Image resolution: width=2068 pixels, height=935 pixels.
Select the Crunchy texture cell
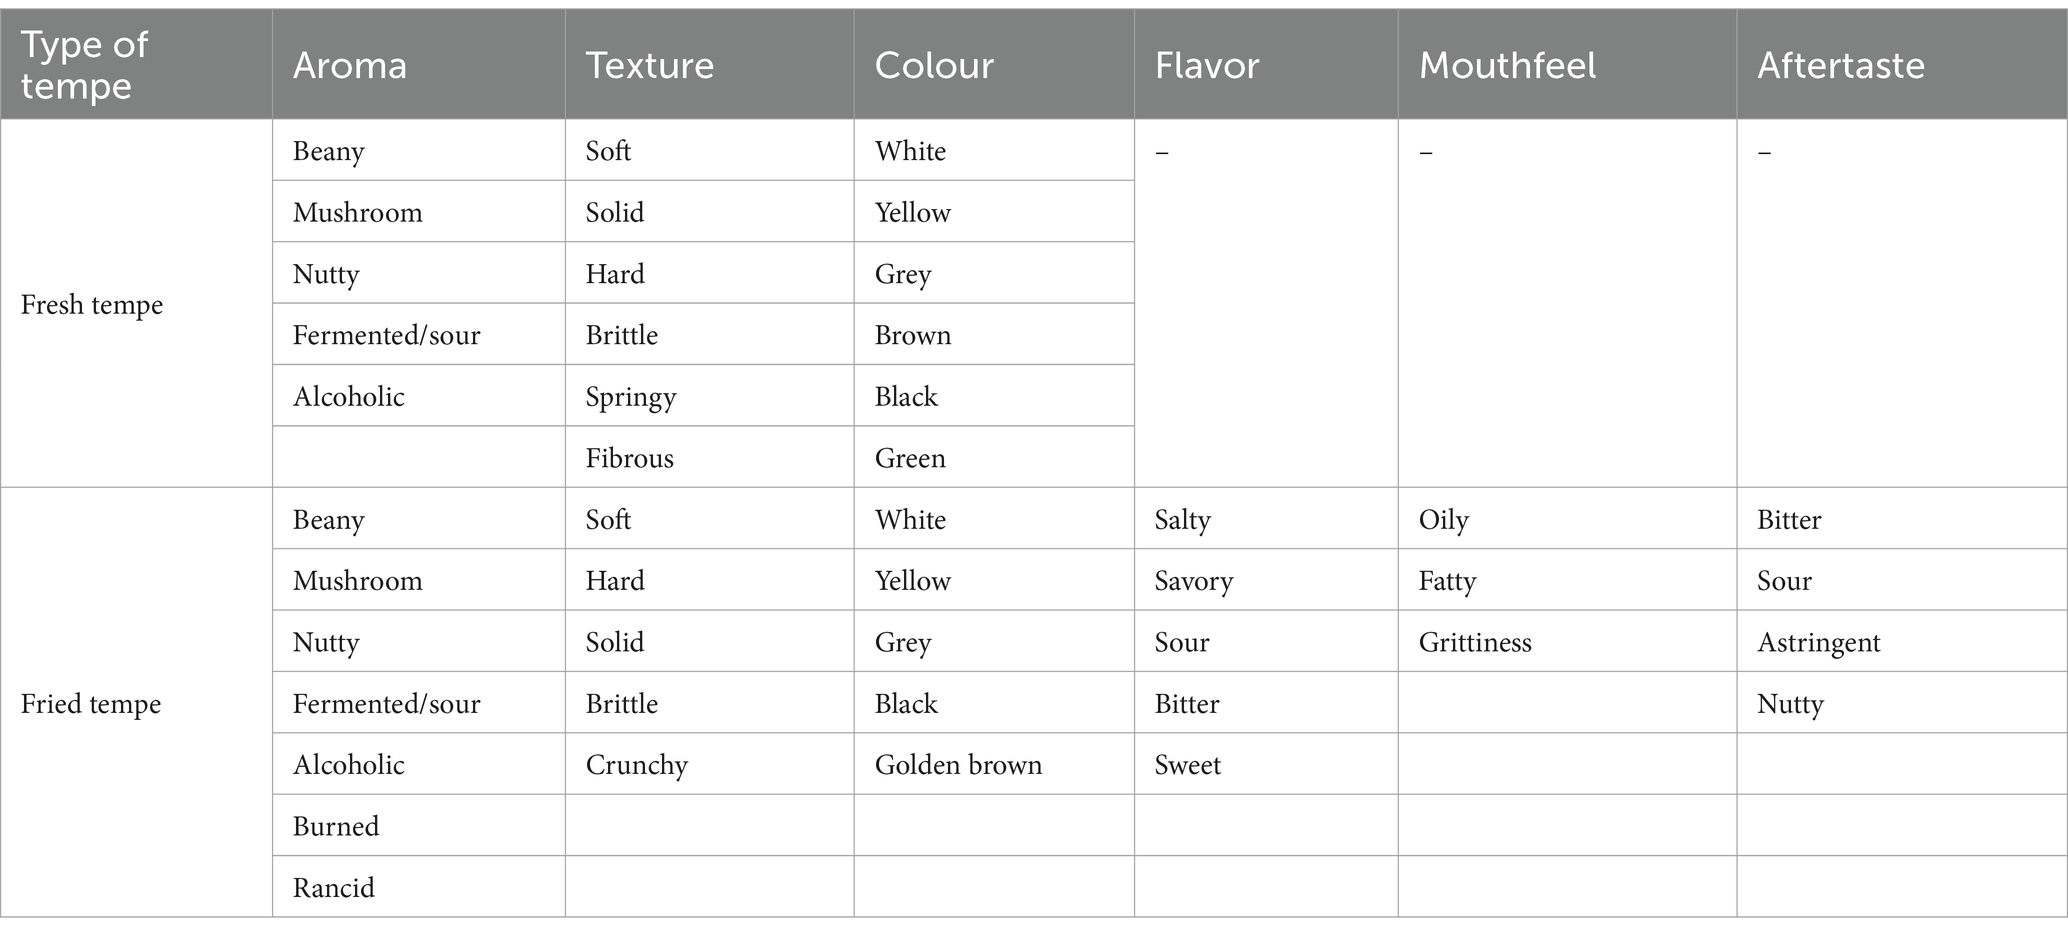(709, 765)
